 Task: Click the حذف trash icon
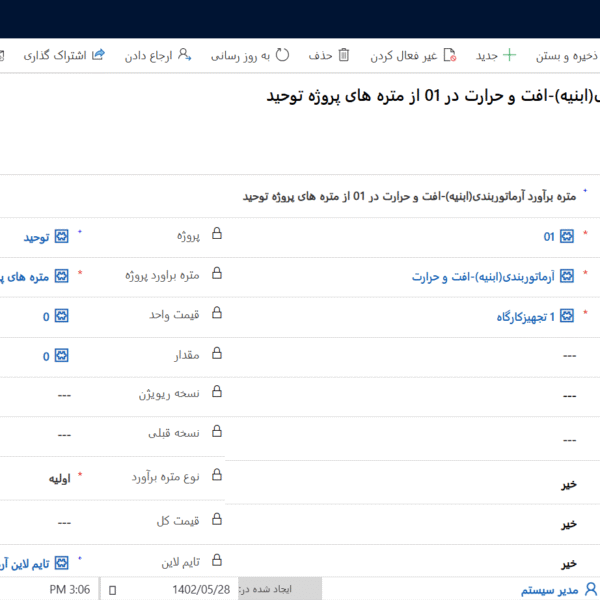(344, 55)
